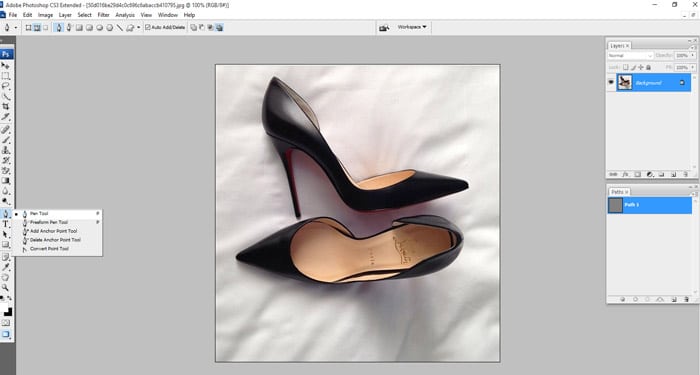Select the Type tool
The width and height of the screenshot is (700, 375).
pos(6,224)
